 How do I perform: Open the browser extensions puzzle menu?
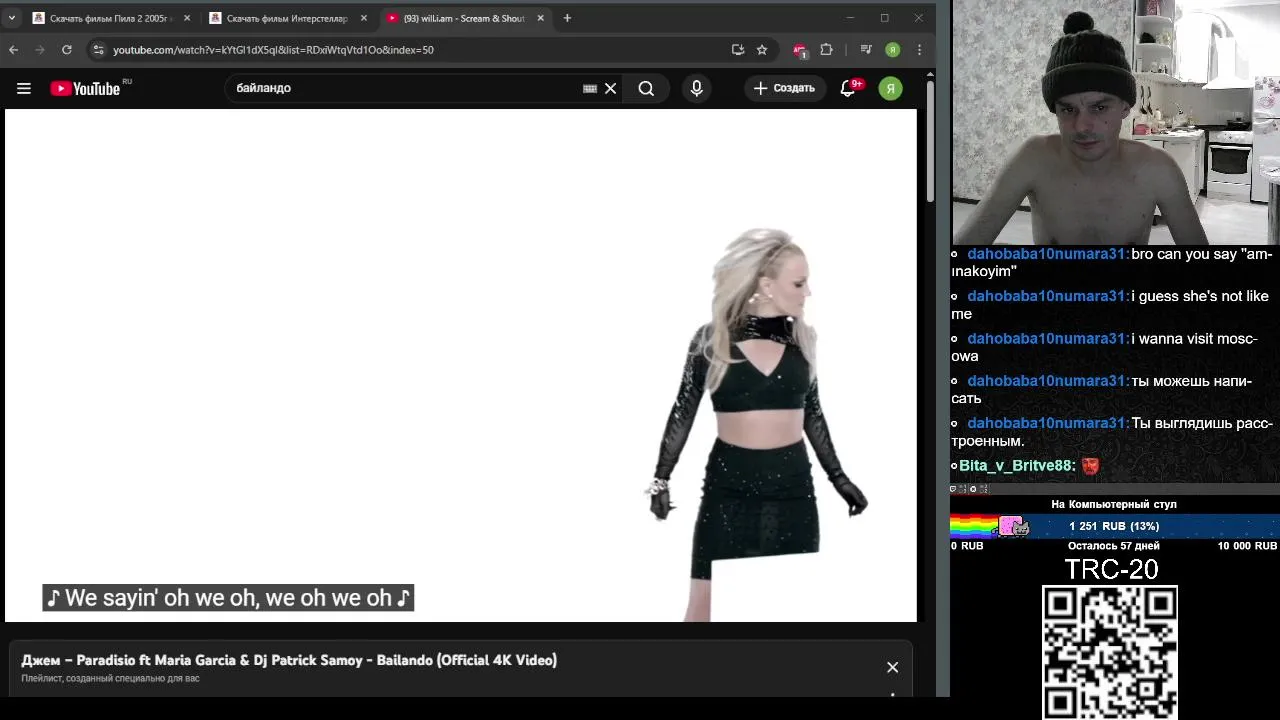click(826, 49)
